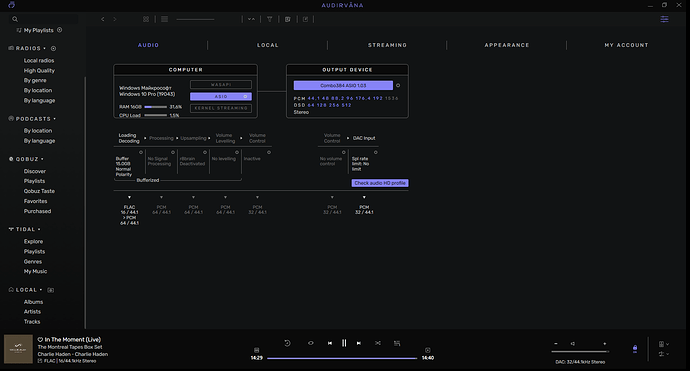Click Check audio HD profile button
This screenshot has height=371, width=690.
point(380,183)
